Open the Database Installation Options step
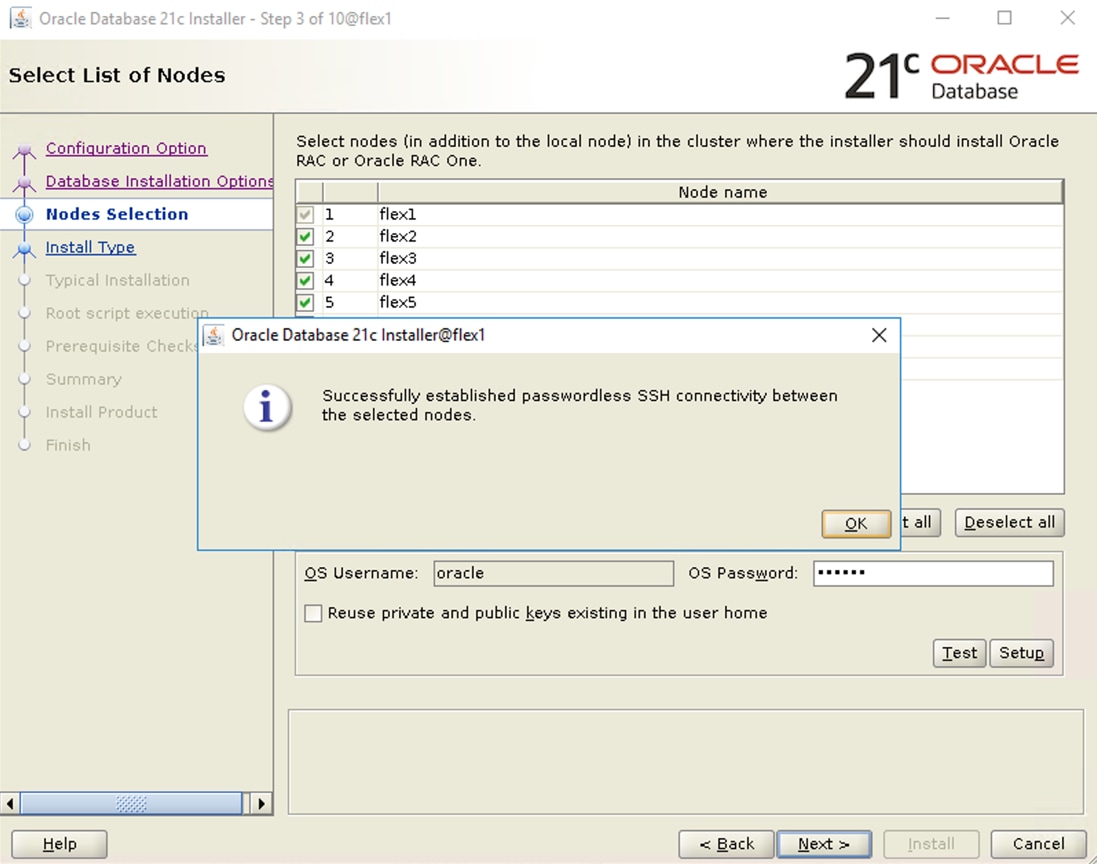 click(x=160, y=181)
